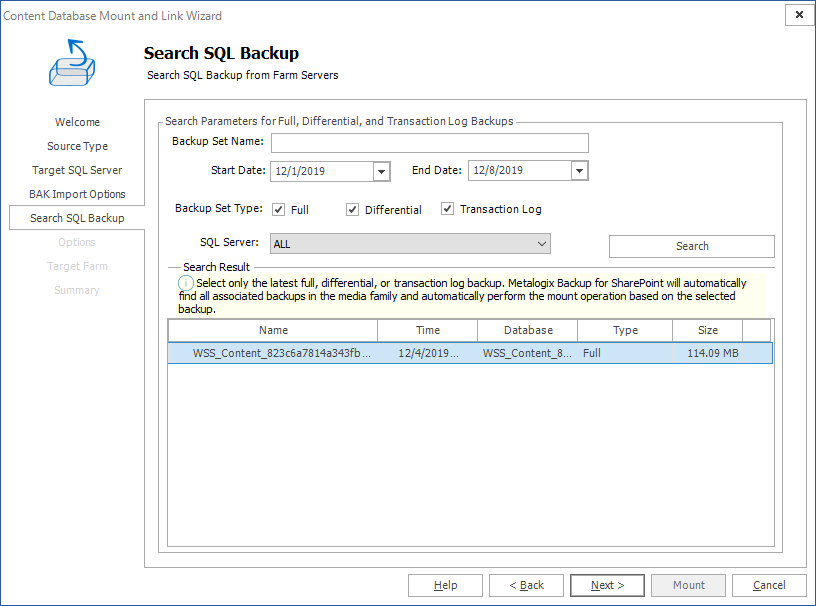
Task: Select the Options step in sidebar
Action: [x=77, y=242]
